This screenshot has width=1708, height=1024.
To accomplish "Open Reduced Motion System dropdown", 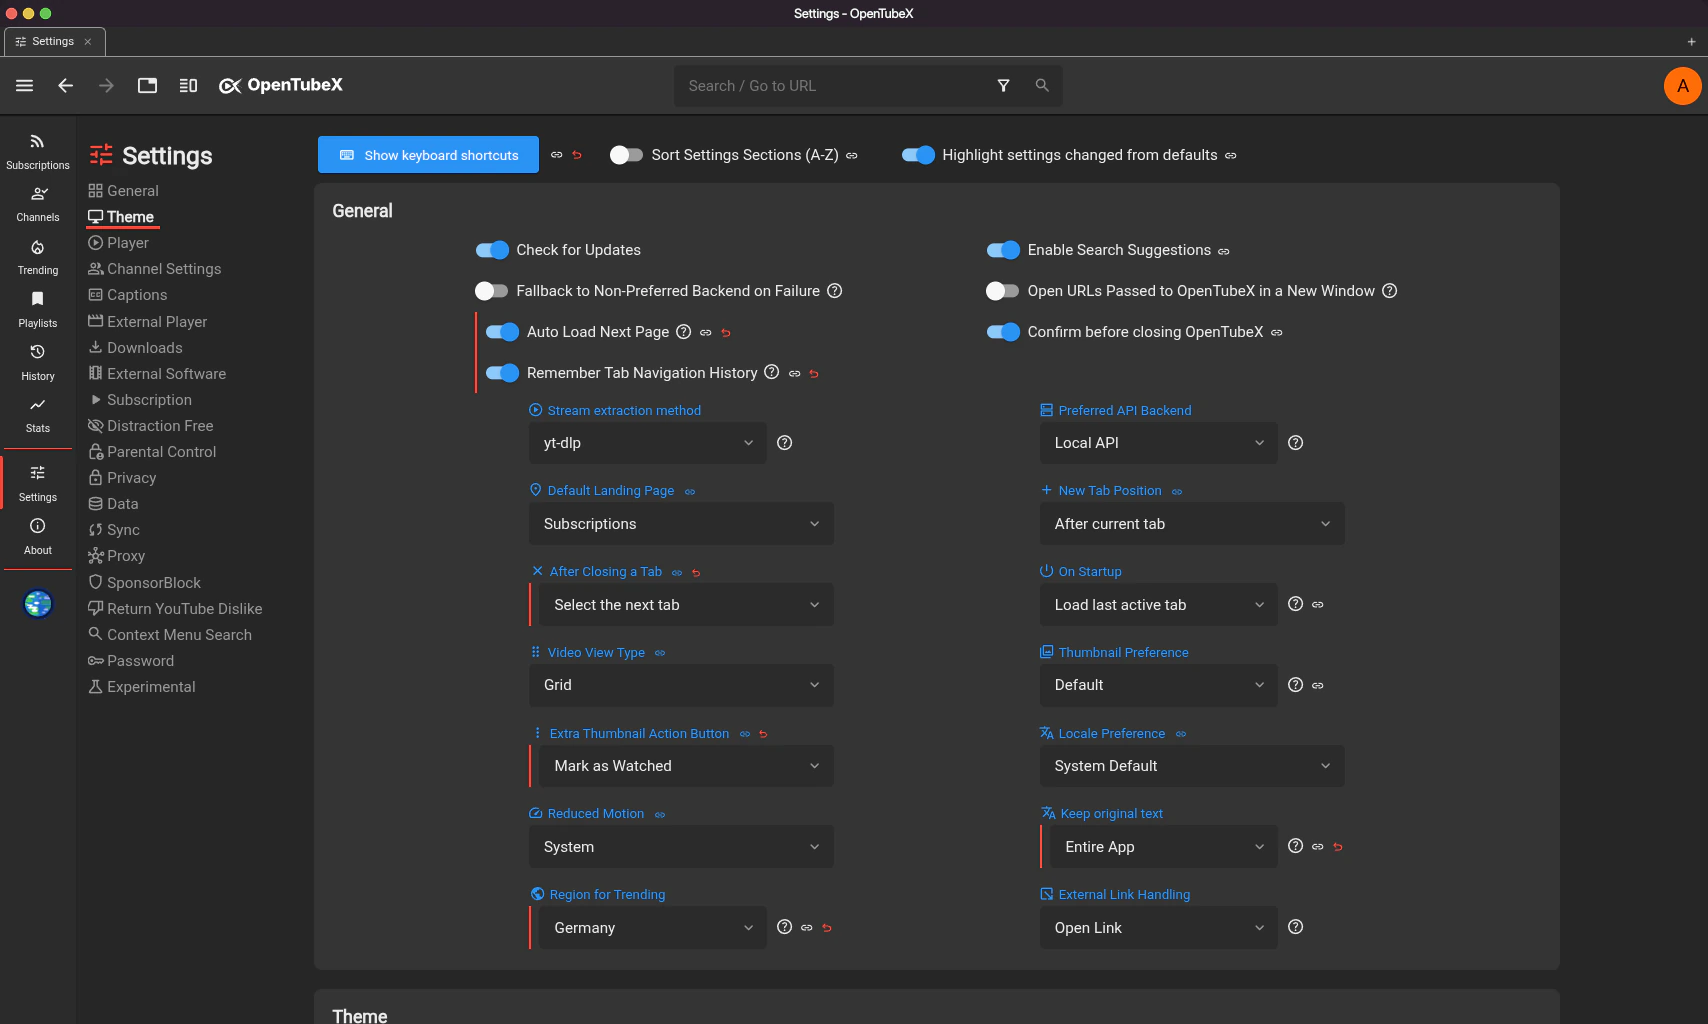I will (681, 847).
